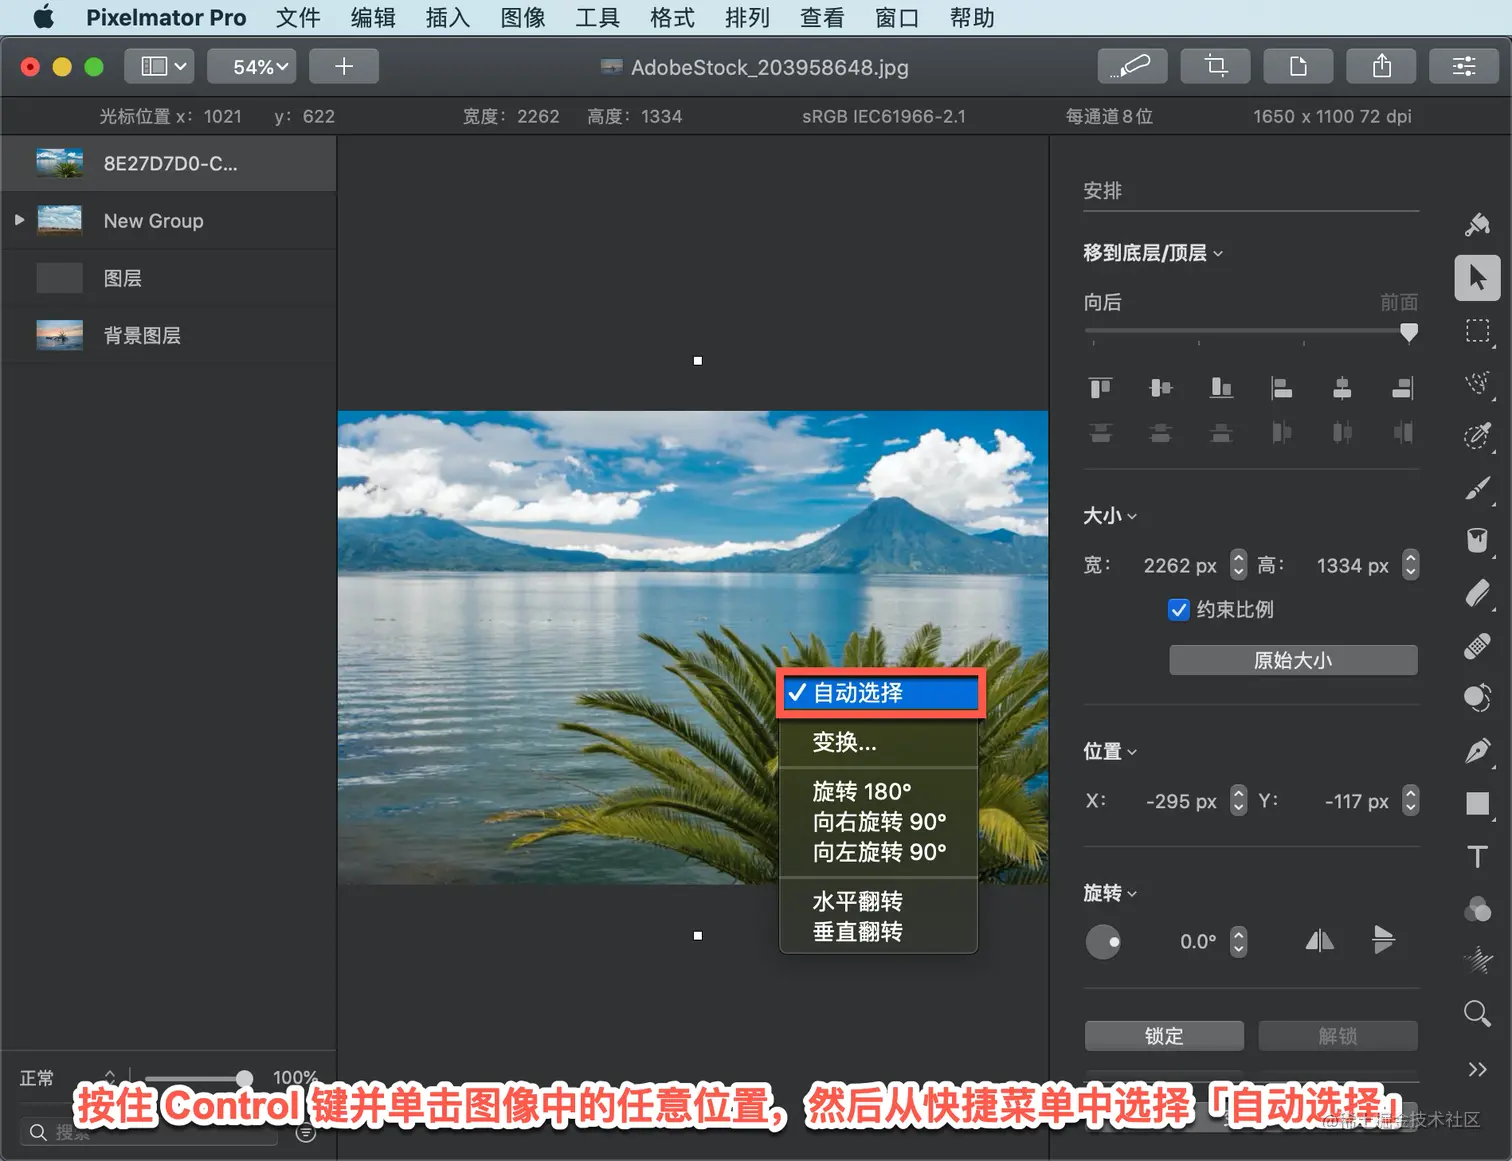Select the Free Selection lasso tool

pos(1477,383)
